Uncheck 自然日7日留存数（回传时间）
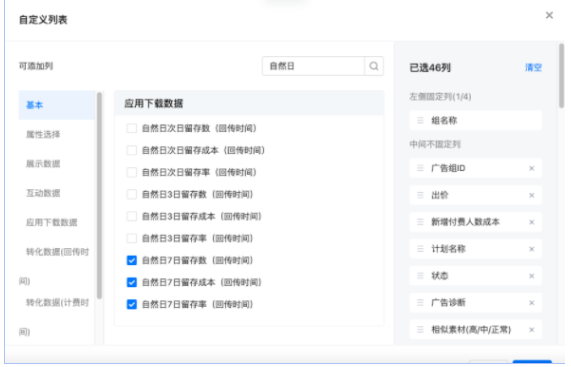 131,260
